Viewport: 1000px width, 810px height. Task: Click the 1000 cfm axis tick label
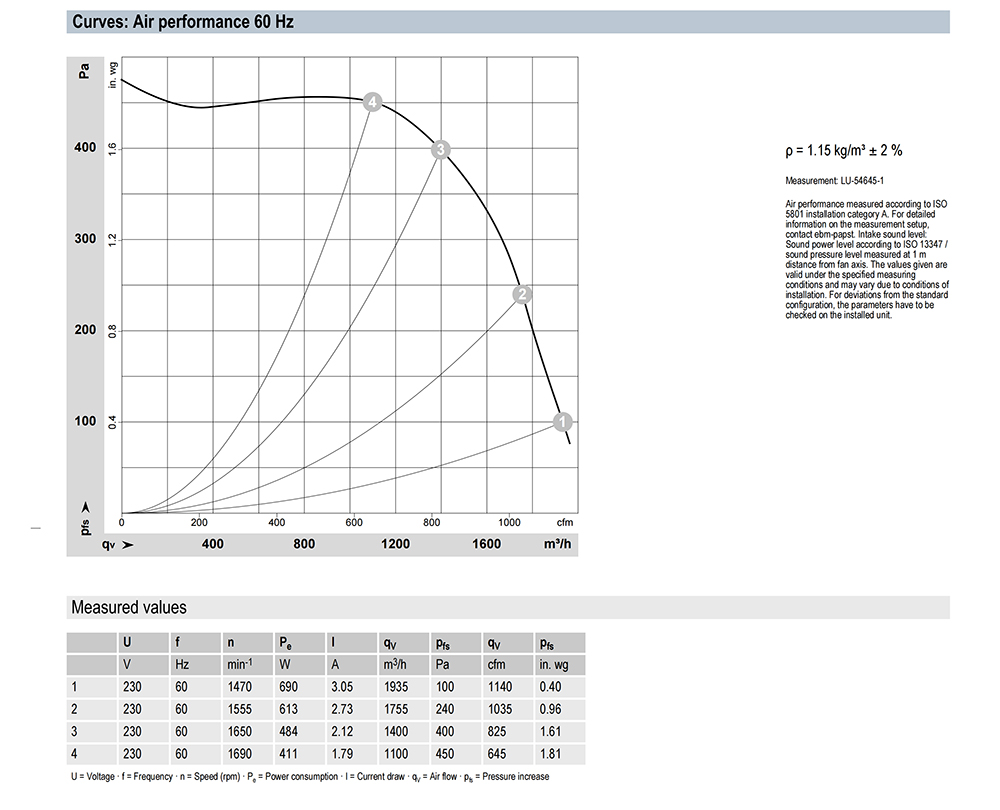coord(509,522)
